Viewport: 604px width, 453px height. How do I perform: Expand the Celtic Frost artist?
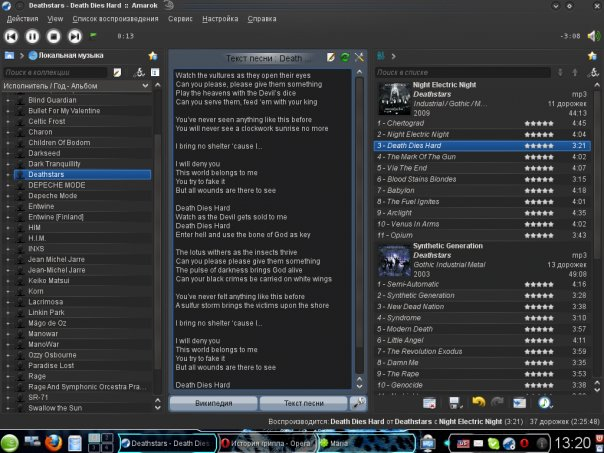8,121
